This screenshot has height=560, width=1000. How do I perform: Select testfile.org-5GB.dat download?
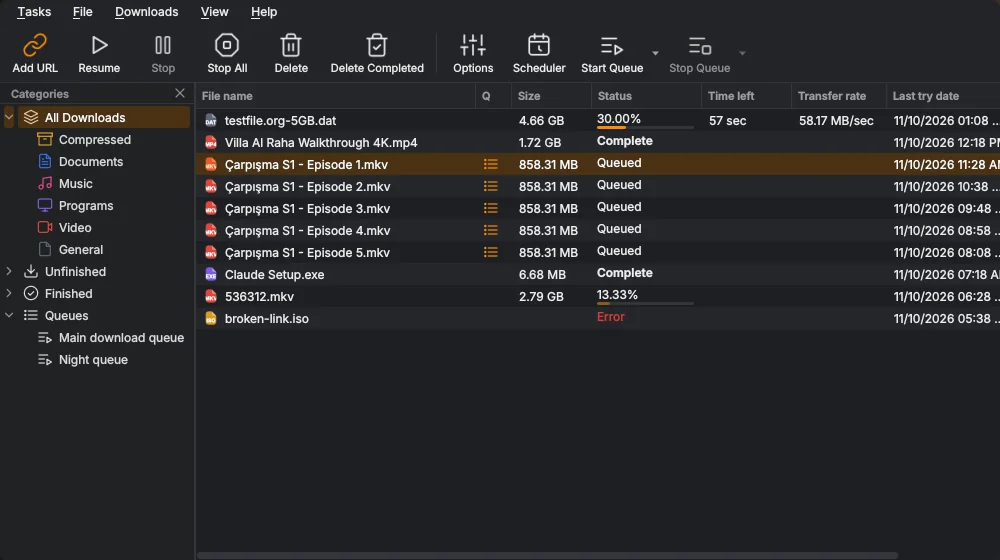click(x=598, y=121)
